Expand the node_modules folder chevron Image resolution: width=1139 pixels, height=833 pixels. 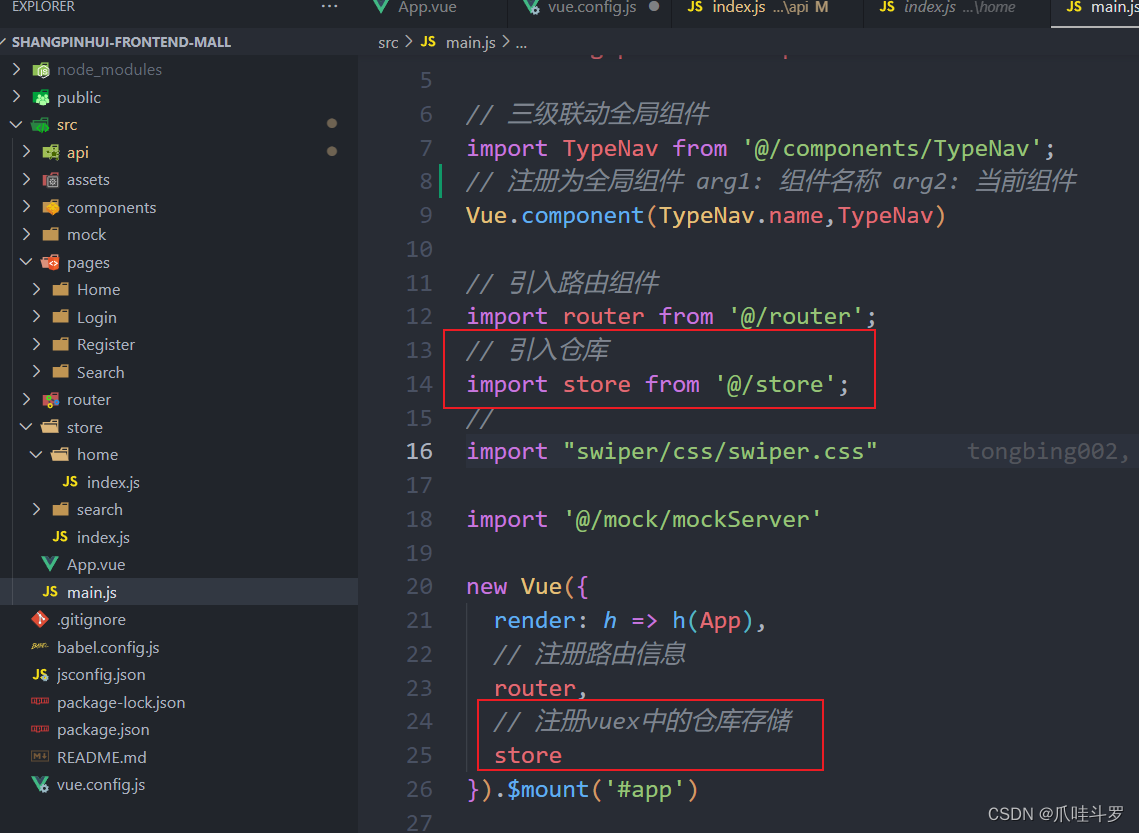(x=17, y=70)
